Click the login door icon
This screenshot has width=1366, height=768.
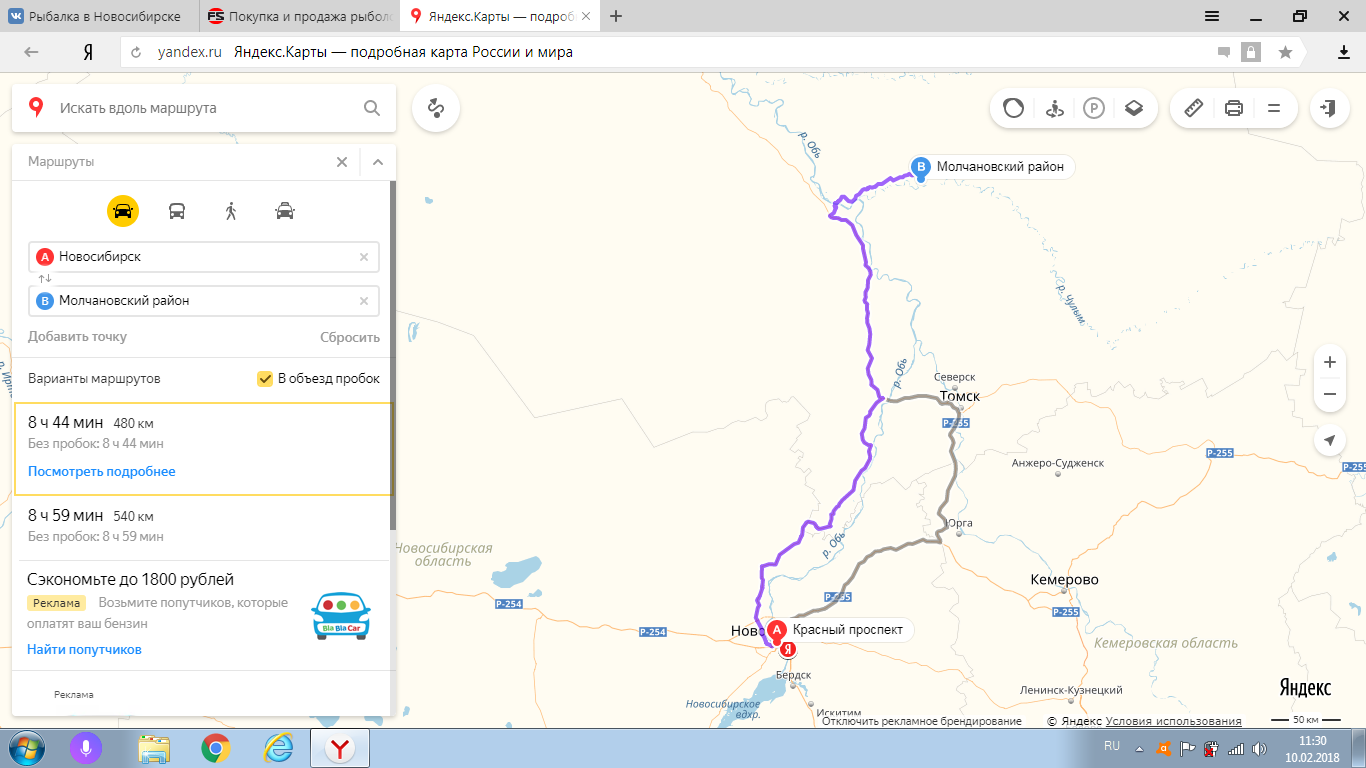coord(1328,108)
